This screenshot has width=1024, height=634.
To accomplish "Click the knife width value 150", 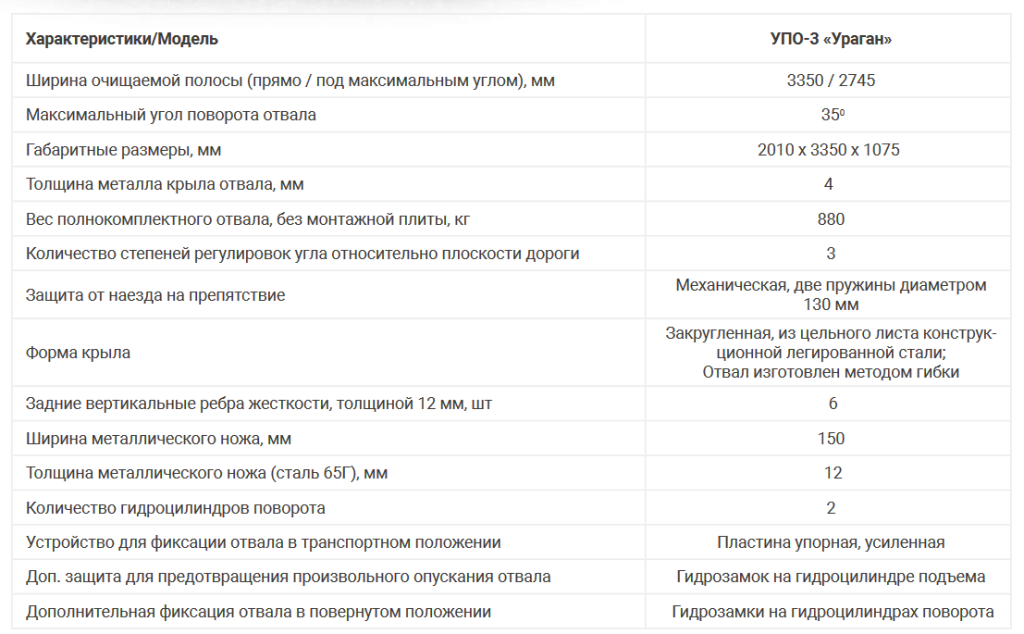I will tap(830, 438).
